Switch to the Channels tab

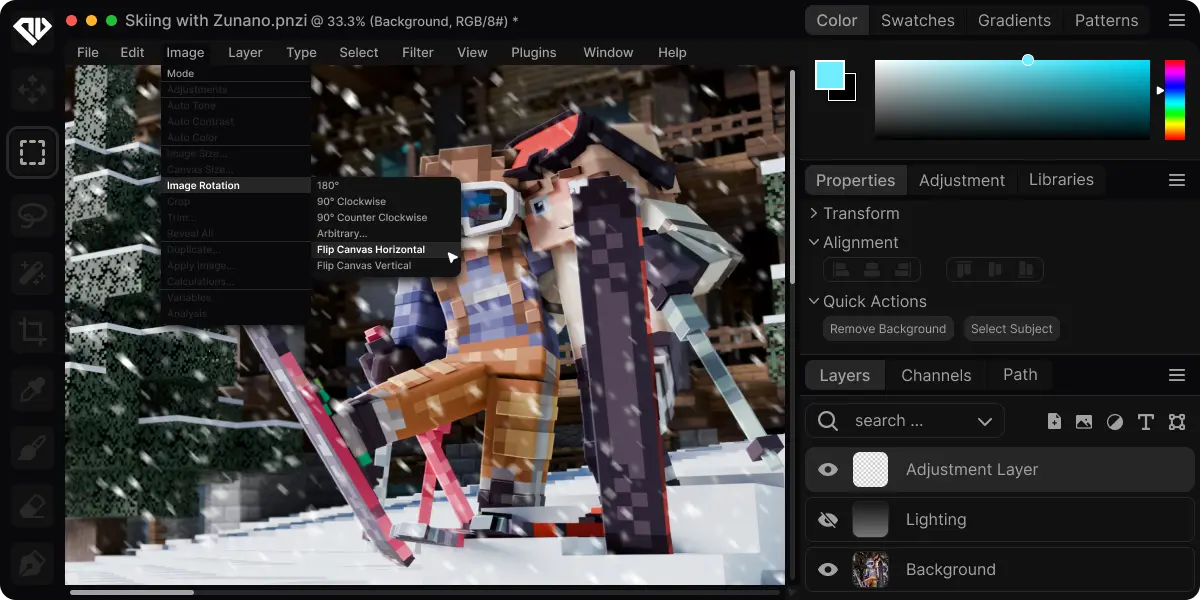click(x=936, y=375)
